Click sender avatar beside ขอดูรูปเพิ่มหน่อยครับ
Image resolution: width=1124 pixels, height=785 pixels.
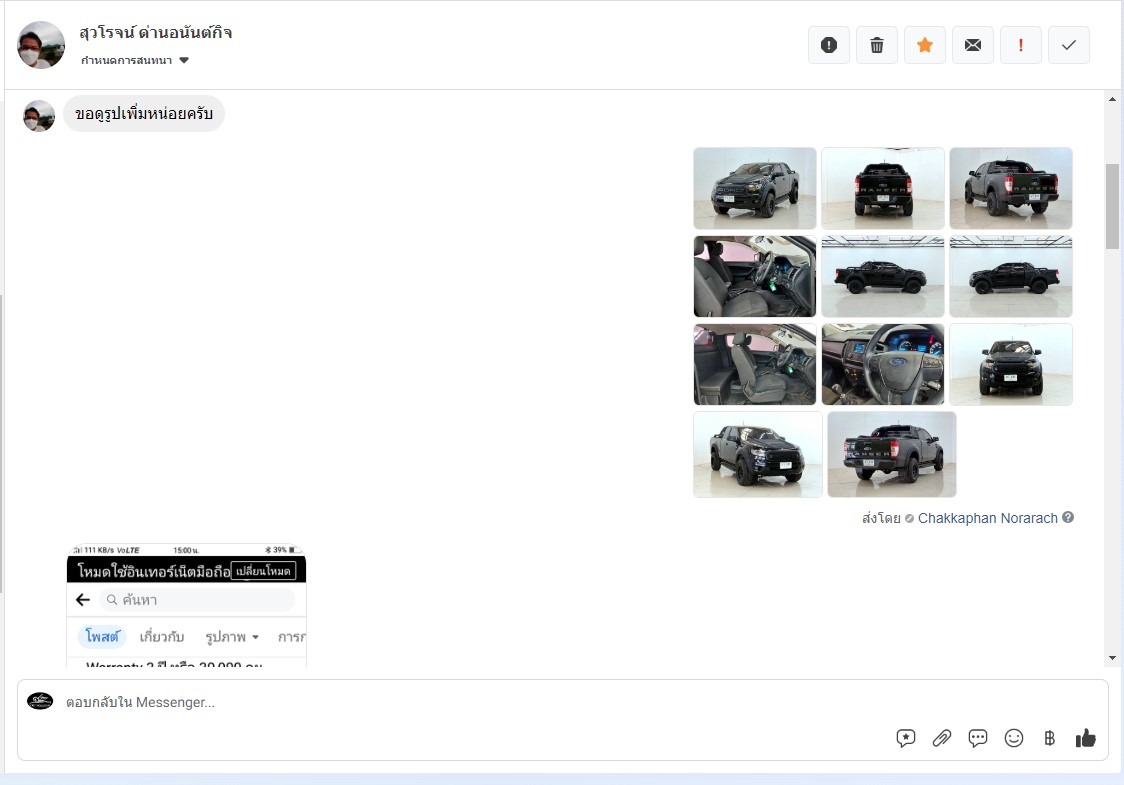39,115
